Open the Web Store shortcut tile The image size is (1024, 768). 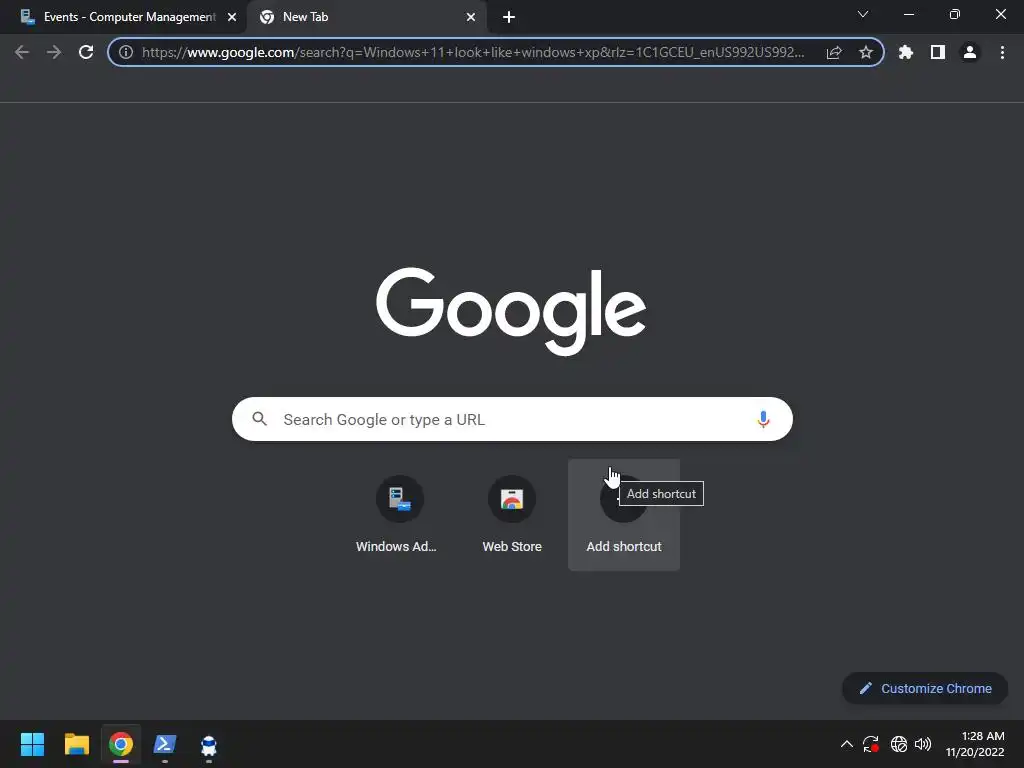[512, 515]
